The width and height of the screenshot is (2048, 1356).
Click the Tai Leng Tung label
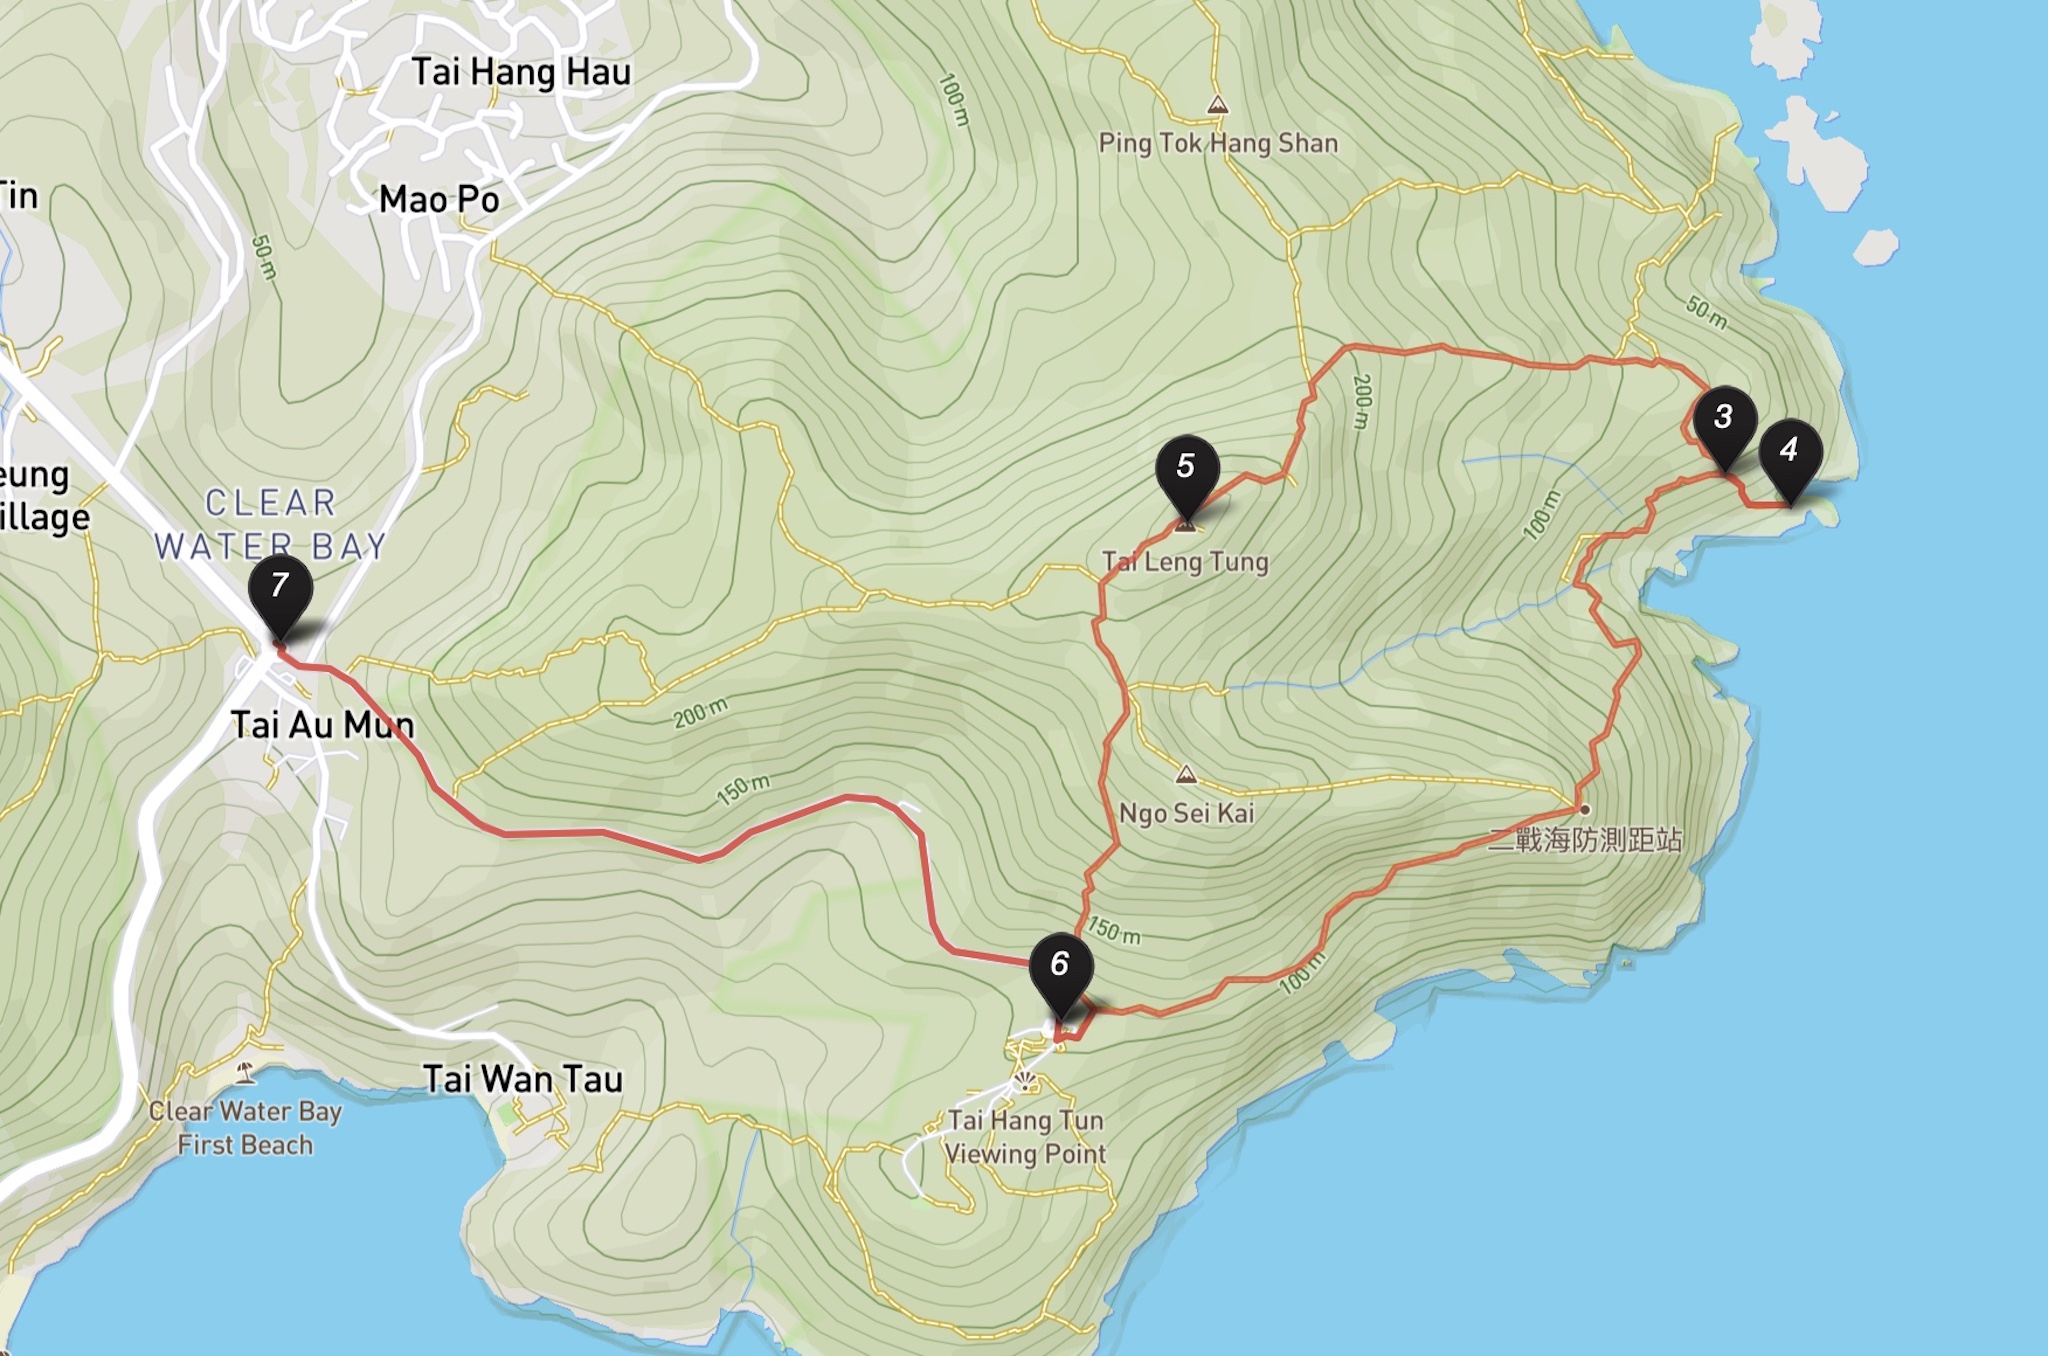1185,562
